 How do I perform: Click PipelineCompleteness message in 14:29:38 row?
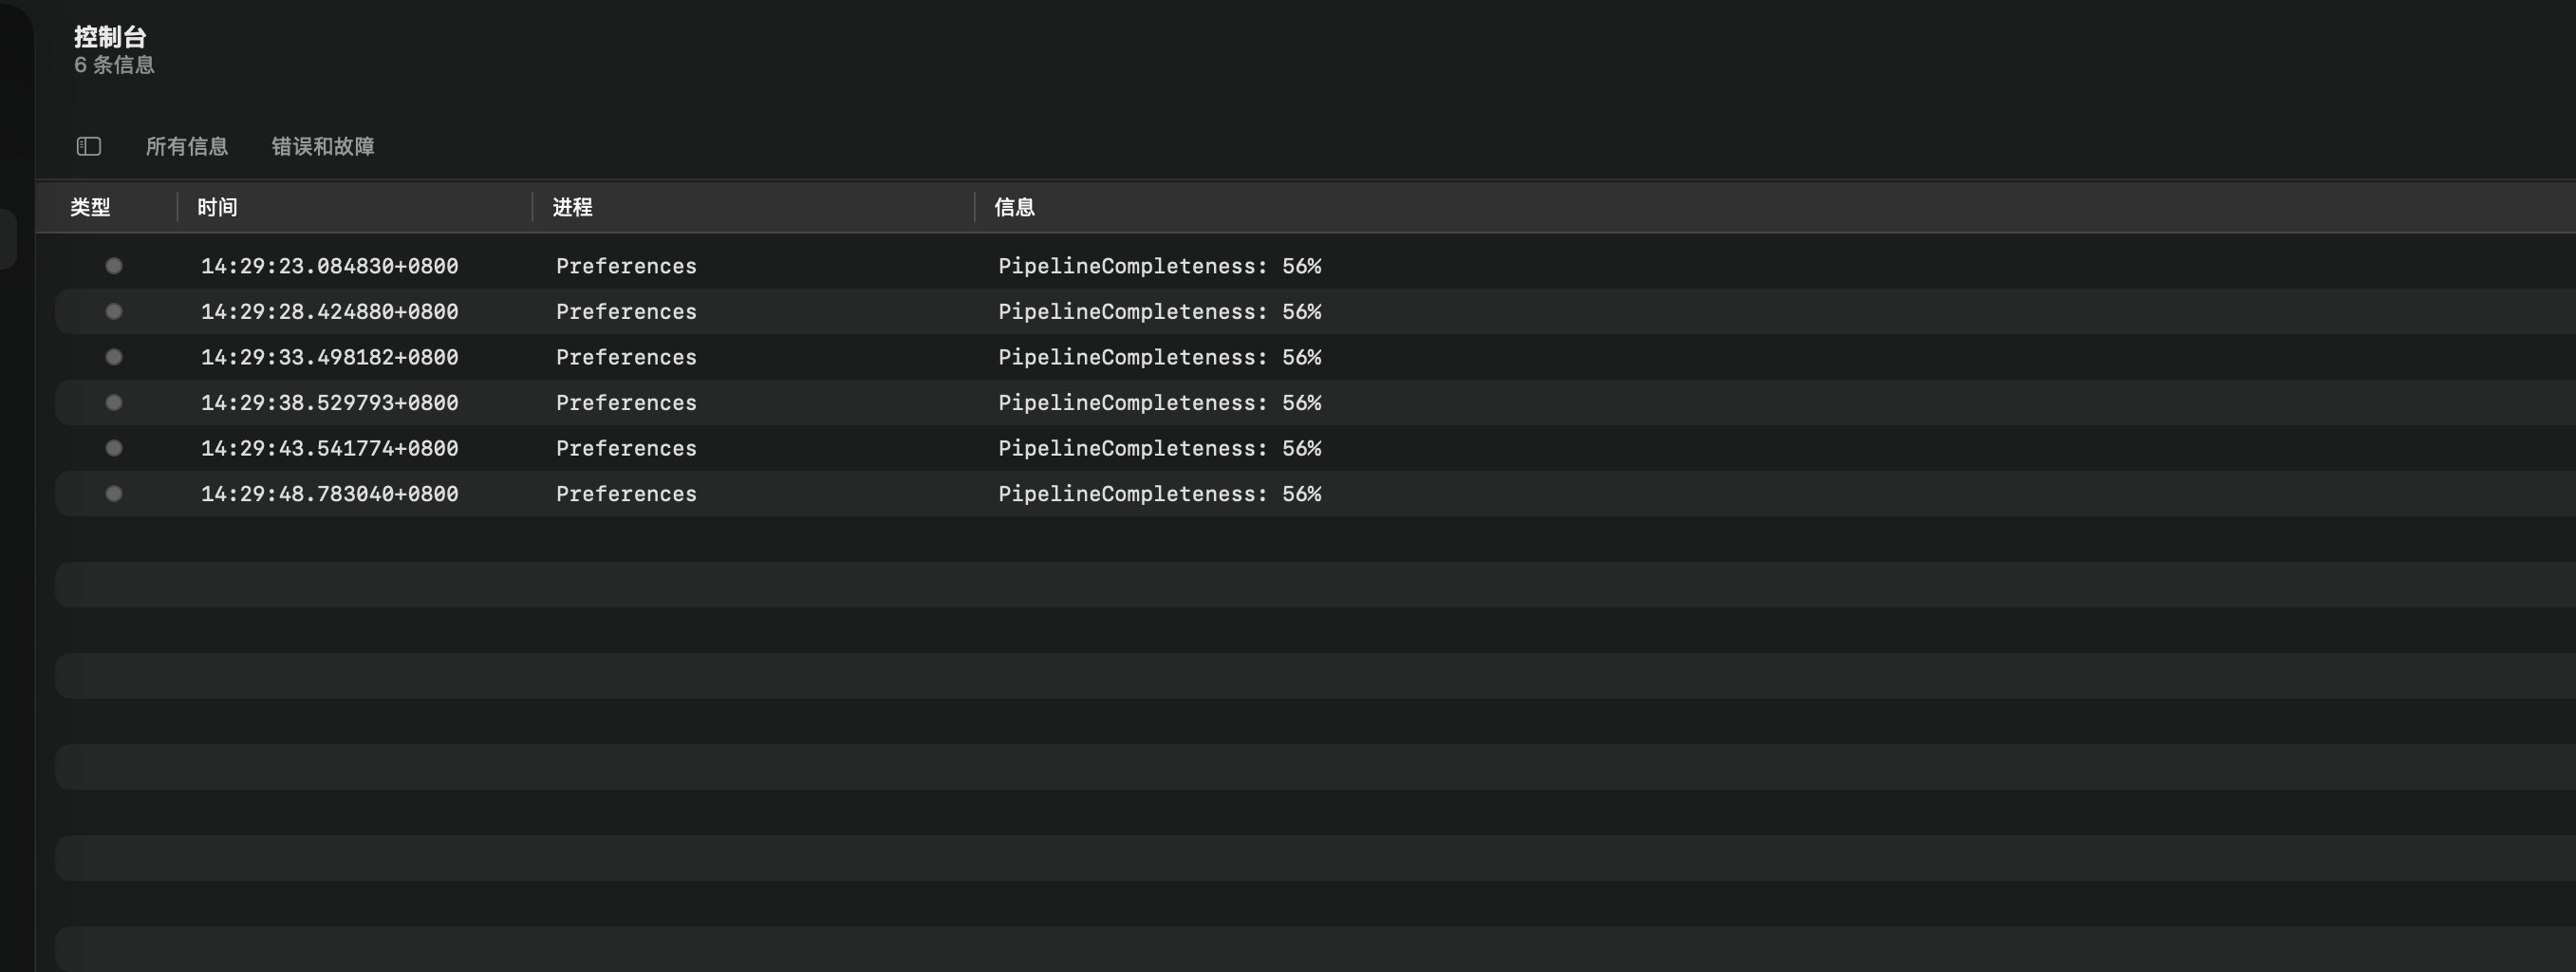tap(1160, 403)
